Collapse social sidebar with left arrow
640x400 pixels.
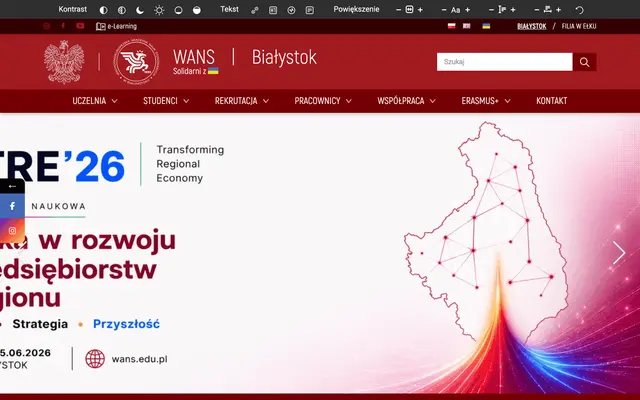pos(12,186)
